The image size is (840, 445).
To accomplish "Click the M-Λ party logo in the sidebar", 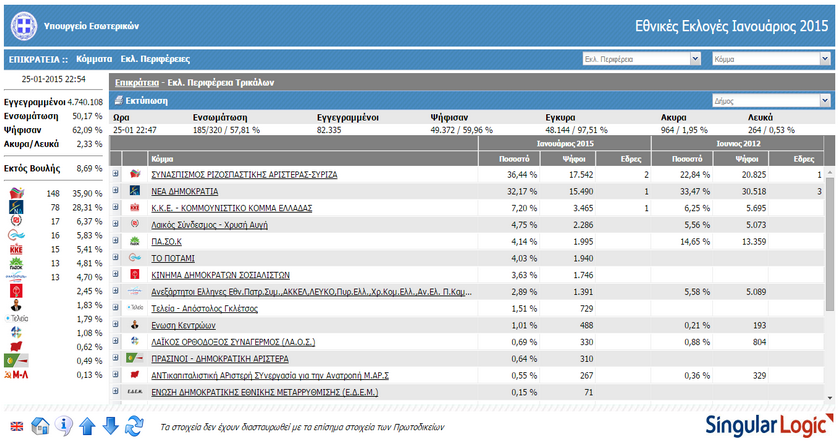I will (x=16, y=375).
